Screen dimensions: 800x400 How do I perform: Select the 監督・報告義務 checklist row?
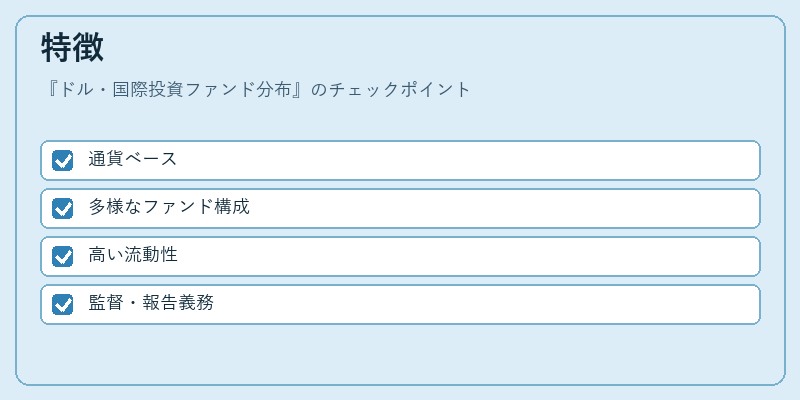pyautogui.click(x=401, y=304)
